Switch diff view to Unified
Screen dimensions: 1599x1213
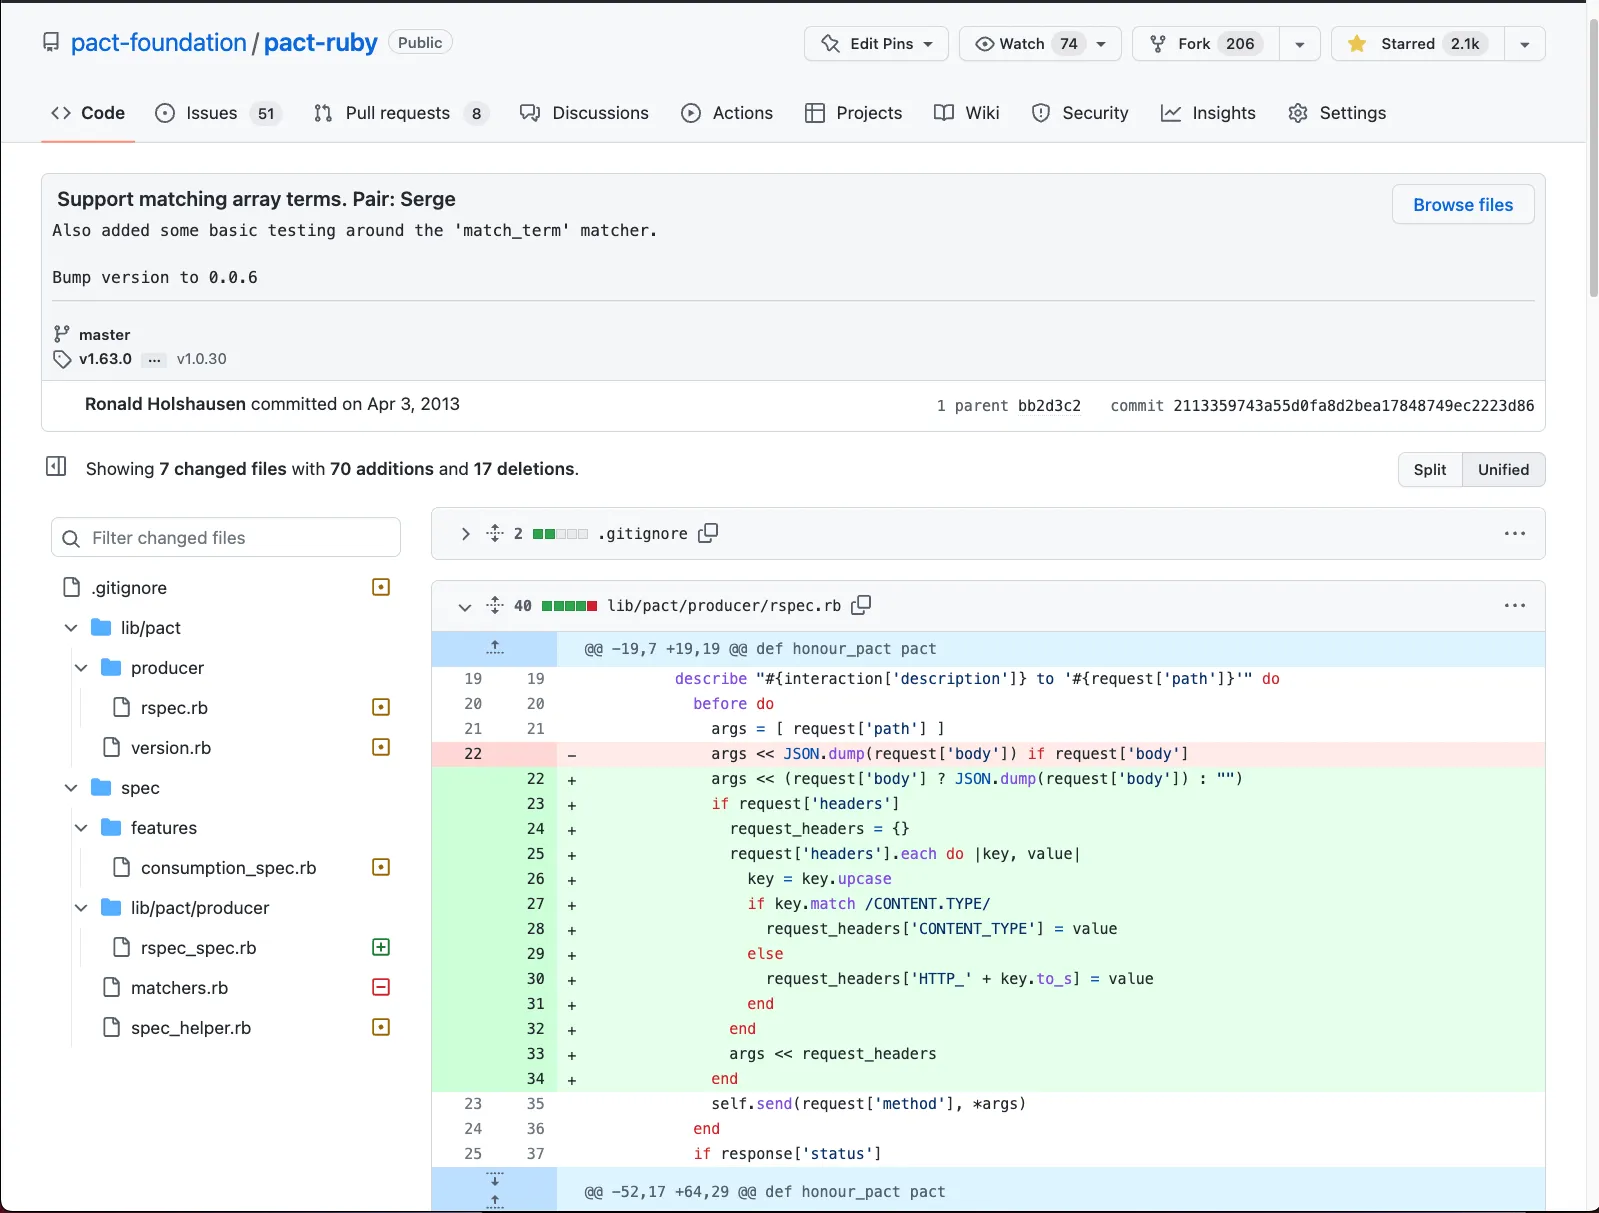(1504, 469)
